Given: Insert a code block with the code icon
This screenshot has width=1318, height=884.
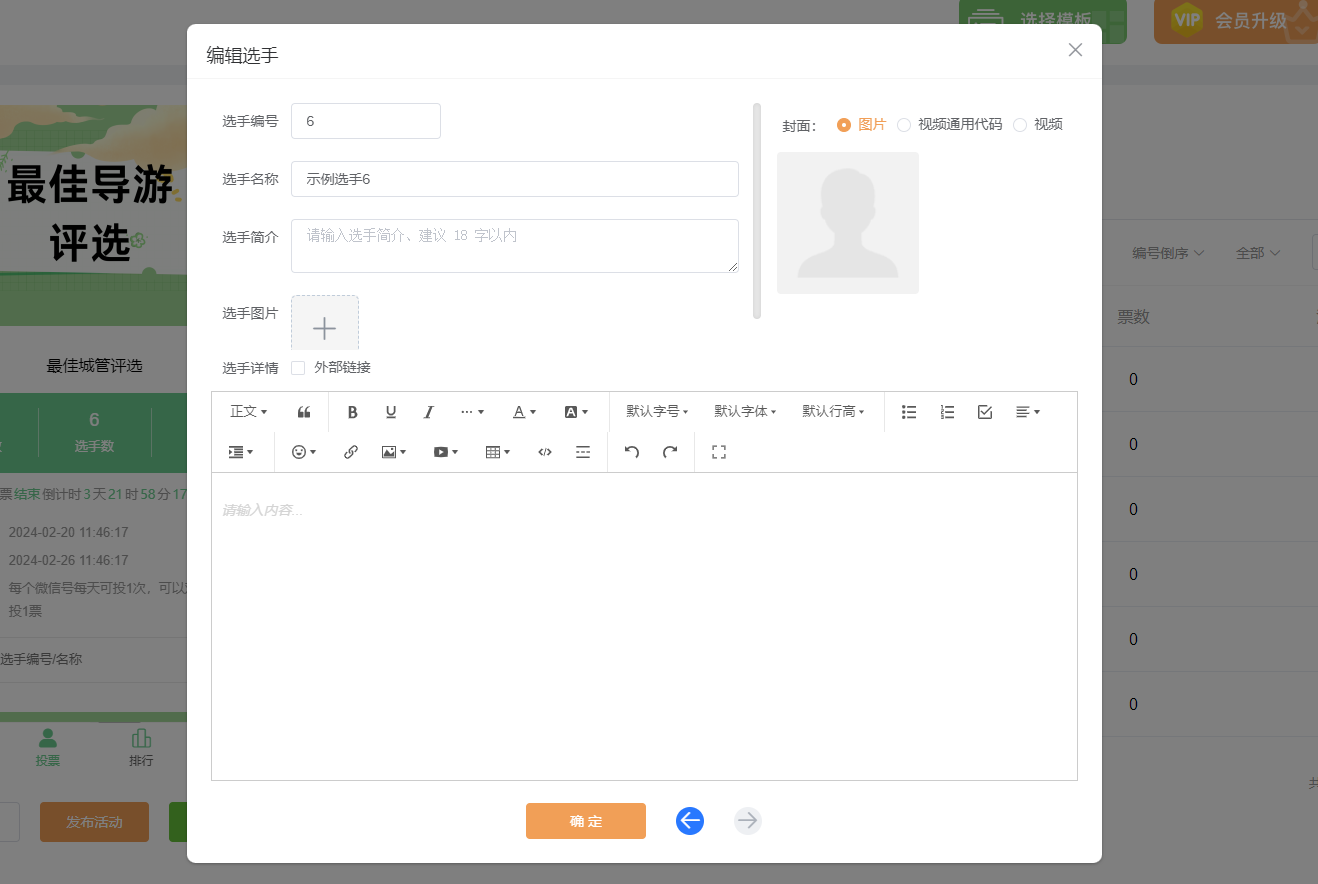Looking at the screenshot, I should [545, 452].
